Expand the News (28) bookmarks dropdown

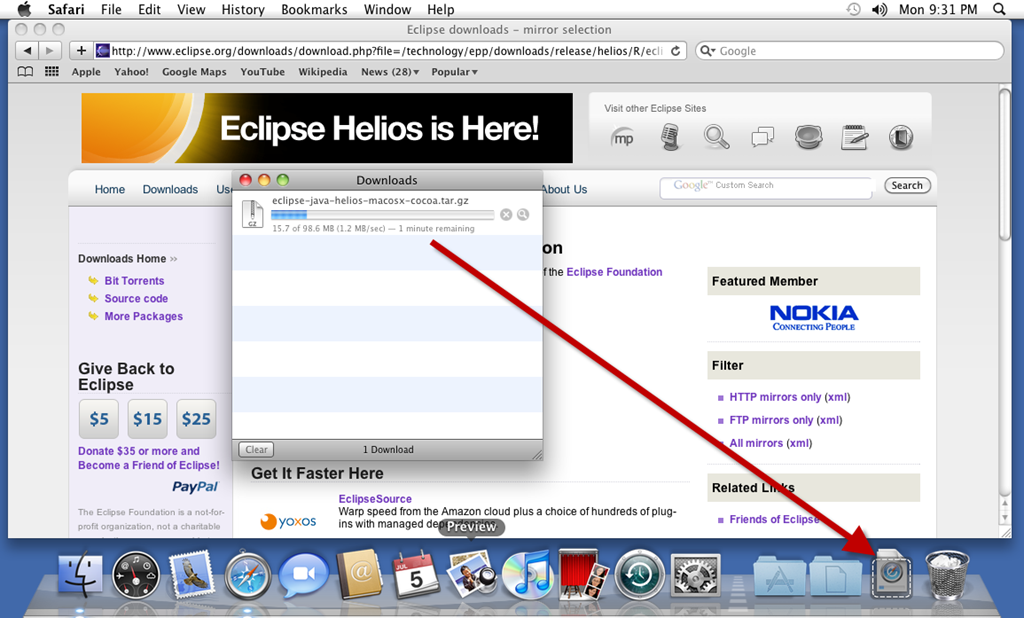coord(390,72)
